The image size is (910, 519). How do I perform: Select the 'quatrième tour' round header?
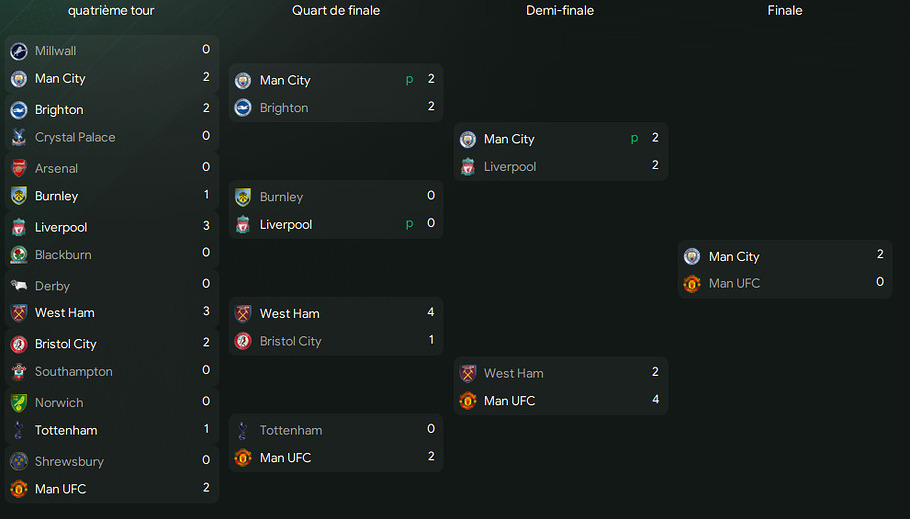pyautogui.click(x=111, y=11)
